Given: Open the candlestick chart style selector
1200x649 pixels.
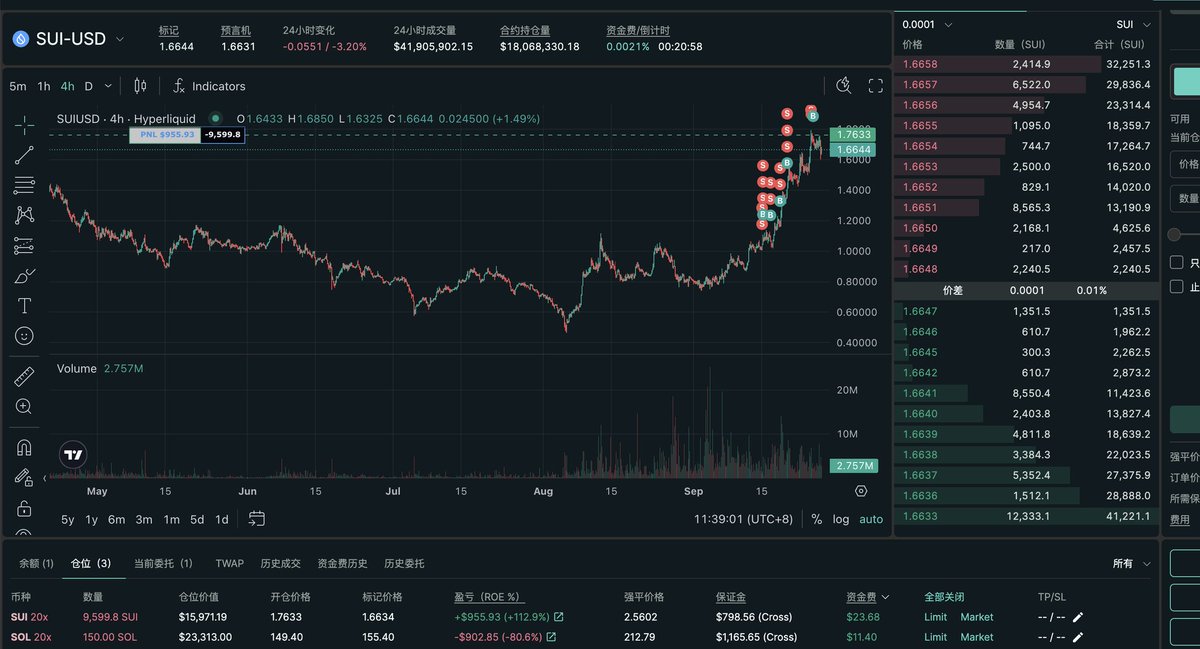Looking at the screenshot, I should pos(139,86).
